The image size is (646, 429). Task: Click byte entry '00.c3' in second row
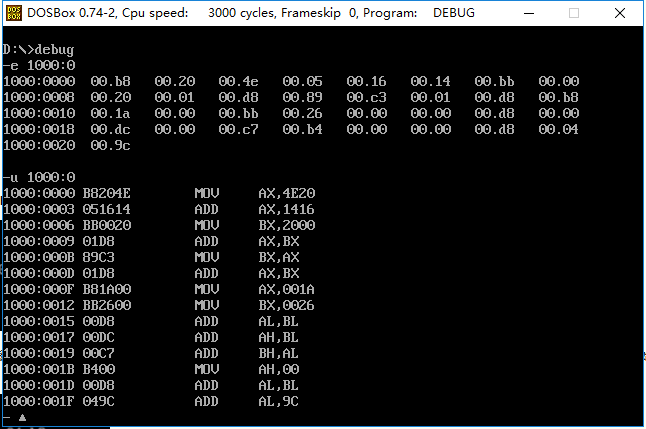tap(366, 97)
